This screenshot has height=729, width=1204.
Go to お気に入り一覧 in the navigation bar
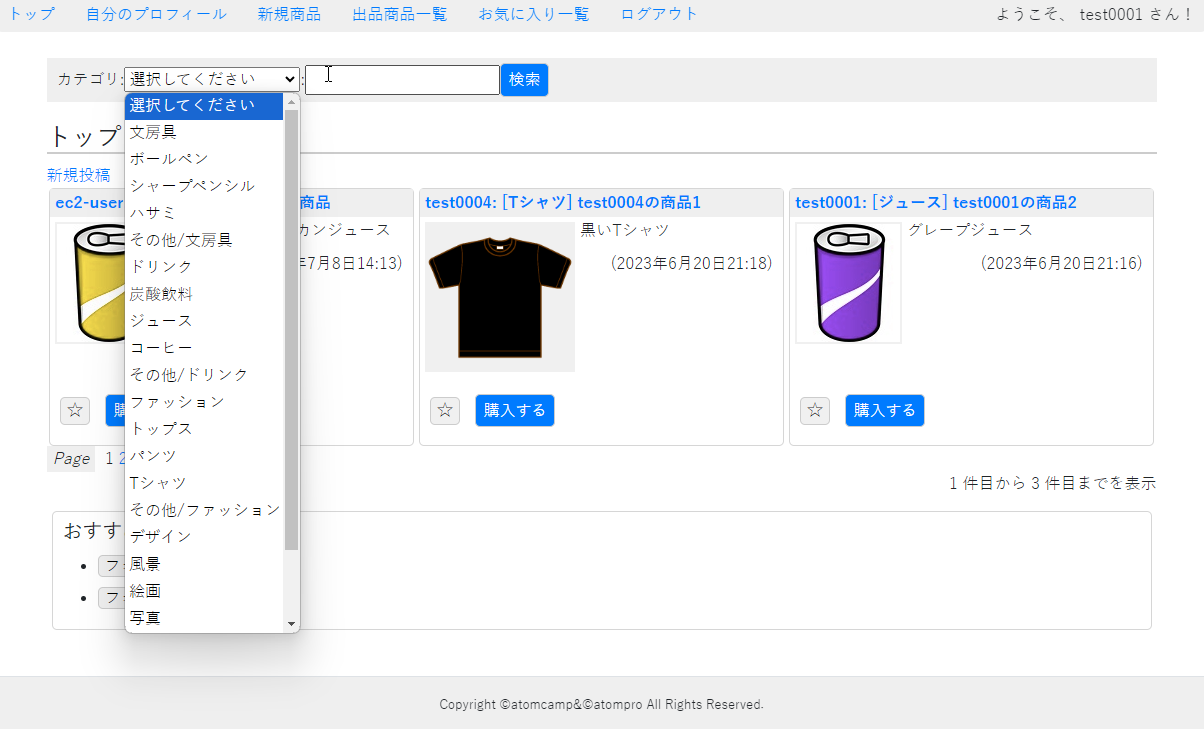click(534, 14)
